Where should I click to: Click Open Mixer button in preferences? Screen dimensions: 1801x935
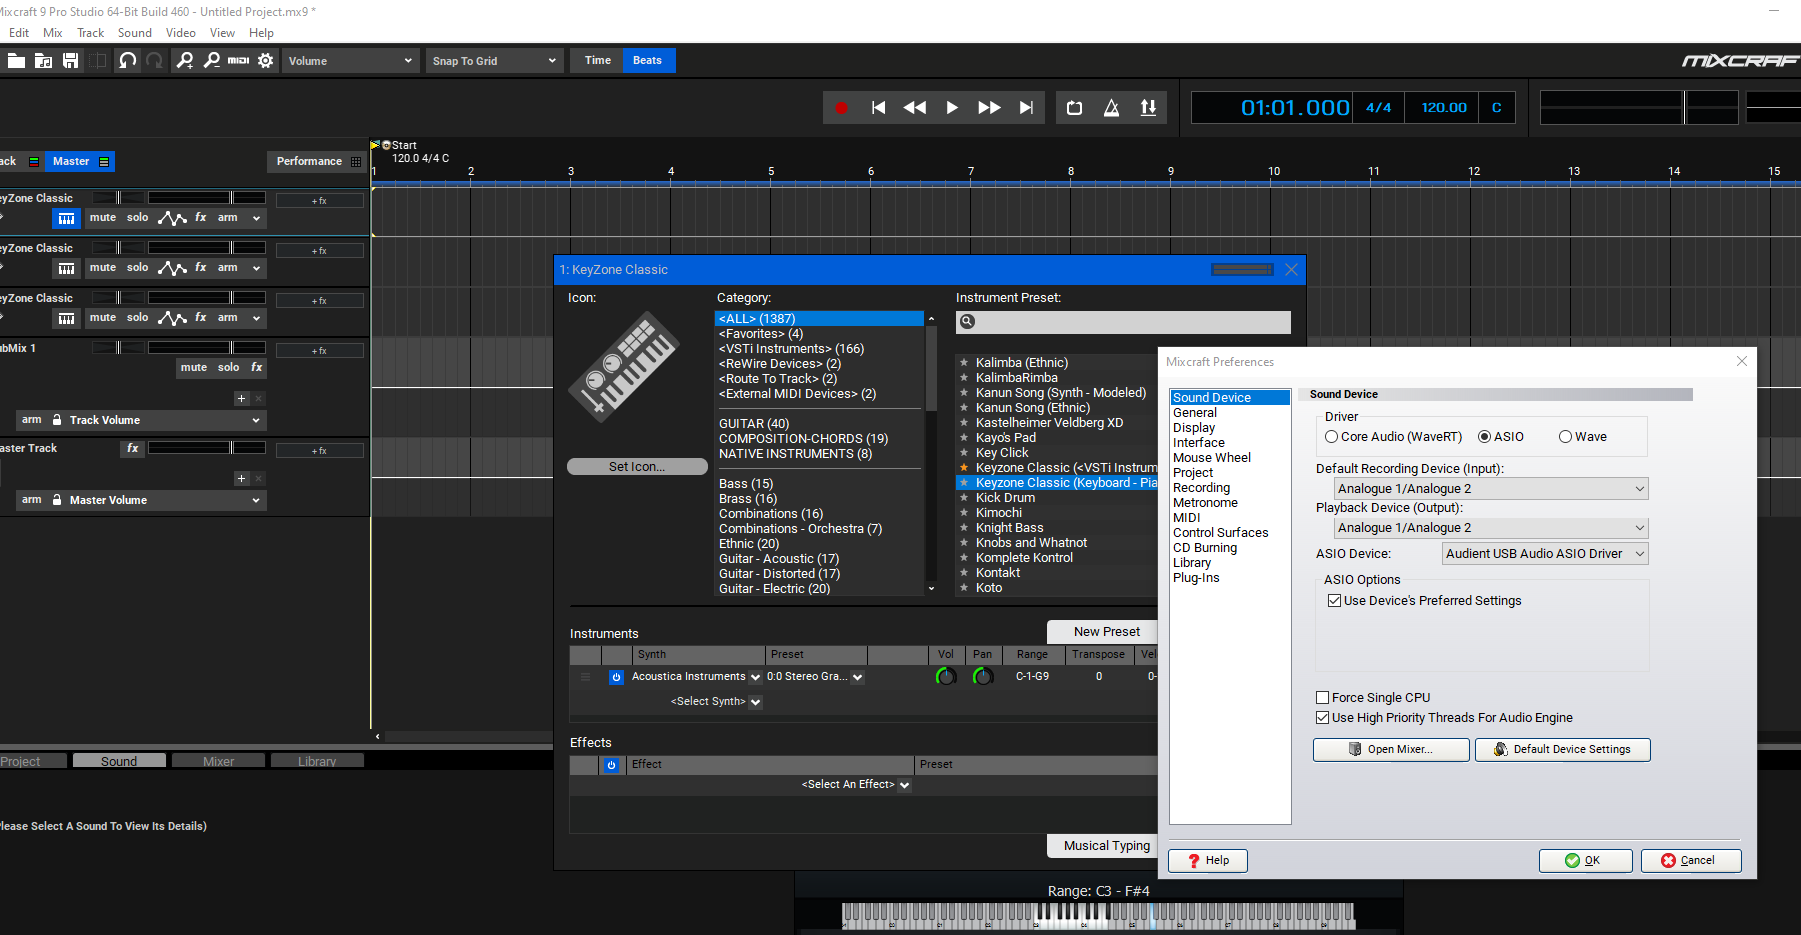click(x=1391, y=750)
